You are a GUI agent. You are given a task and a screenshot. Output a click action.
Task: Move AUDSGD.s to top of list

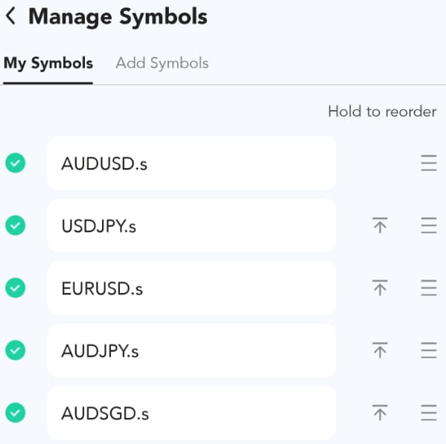click(380, 413)
